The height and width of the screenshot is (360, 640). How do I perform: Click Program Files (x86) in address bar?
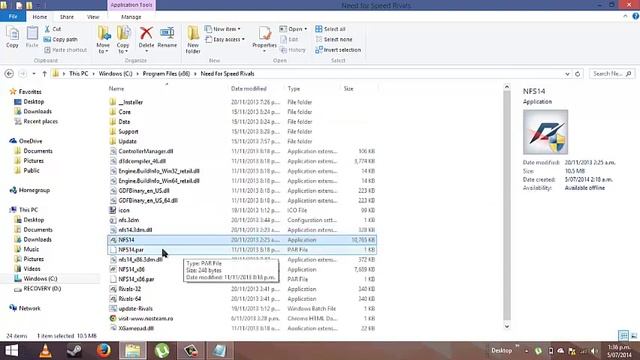click(x=166, y=74)
